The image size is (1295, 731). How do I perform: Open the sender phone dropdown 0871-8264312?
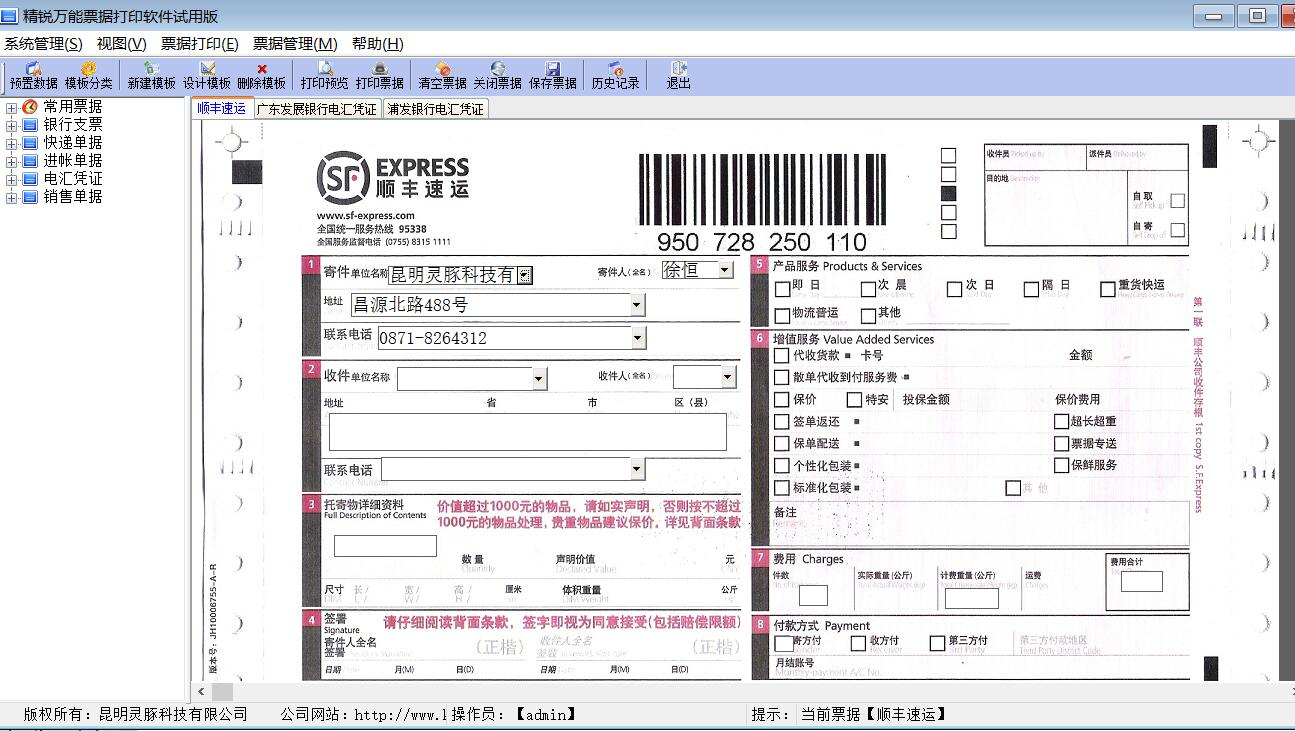click(638, 338)
